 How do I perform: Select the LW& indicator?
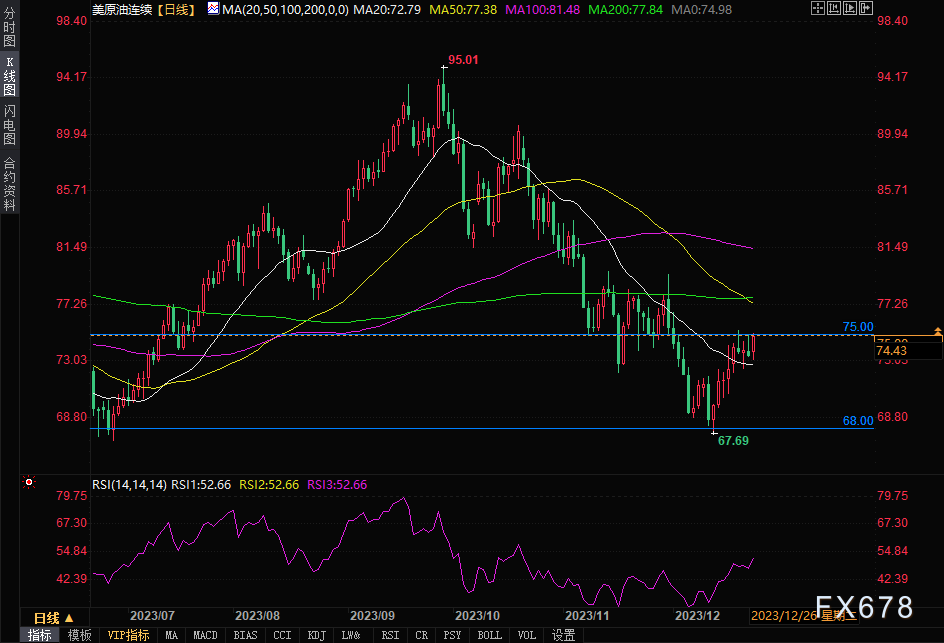(351, 635)
